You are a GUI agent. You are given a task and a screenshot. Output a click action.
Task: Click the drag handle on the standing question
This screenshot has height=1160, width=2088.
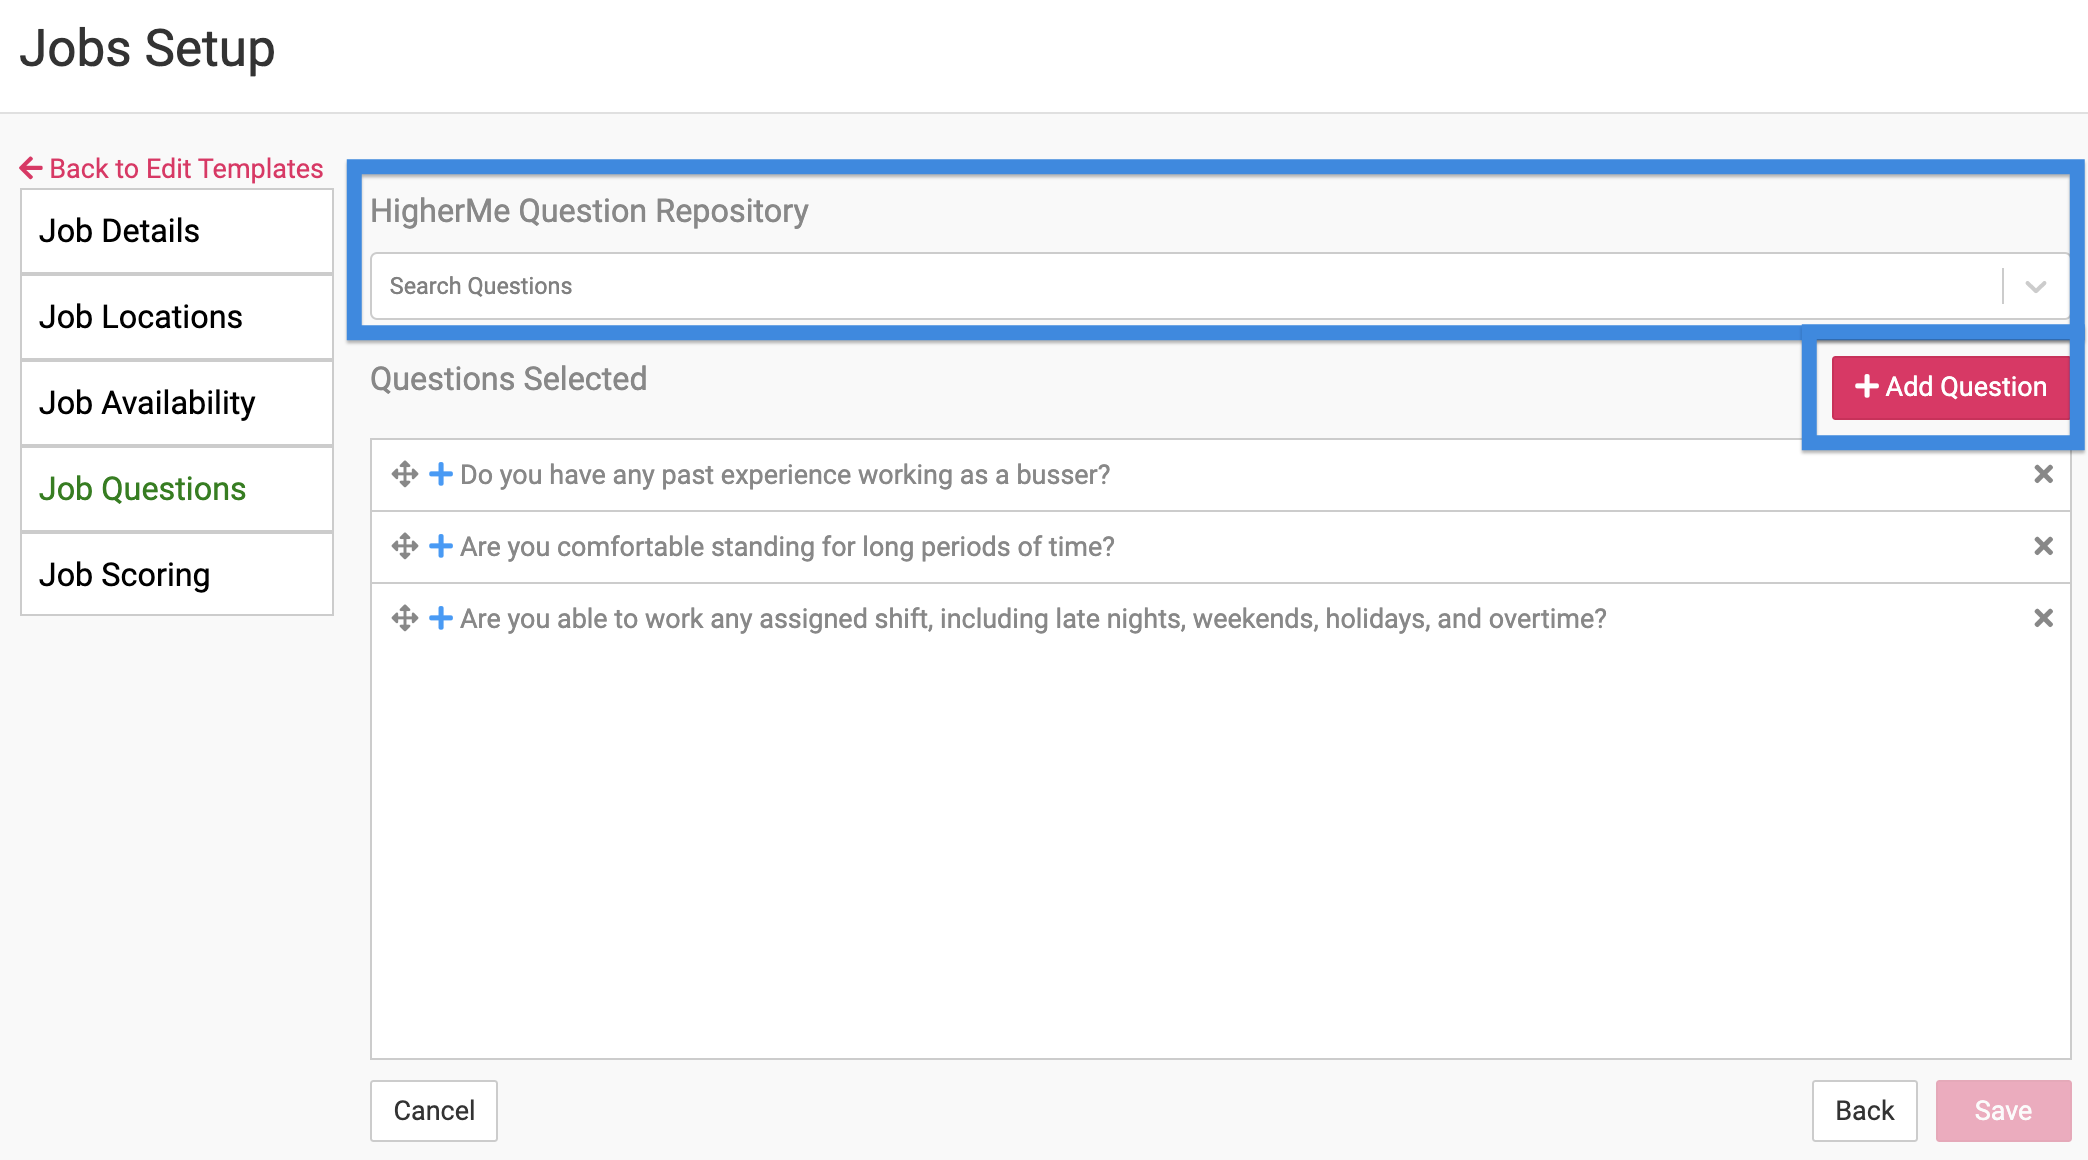coord(404,546)
